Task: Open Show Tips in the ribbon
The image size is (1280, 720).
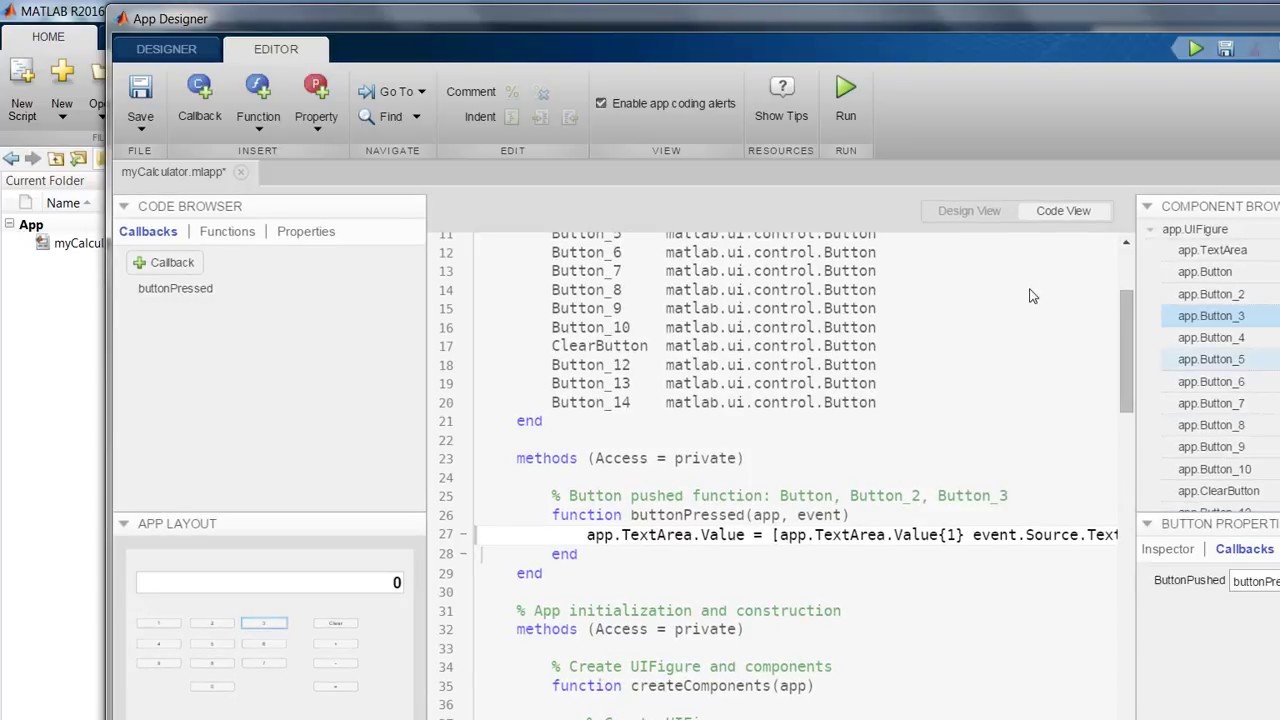Action: pyautogui.click(x=781, y=99)
